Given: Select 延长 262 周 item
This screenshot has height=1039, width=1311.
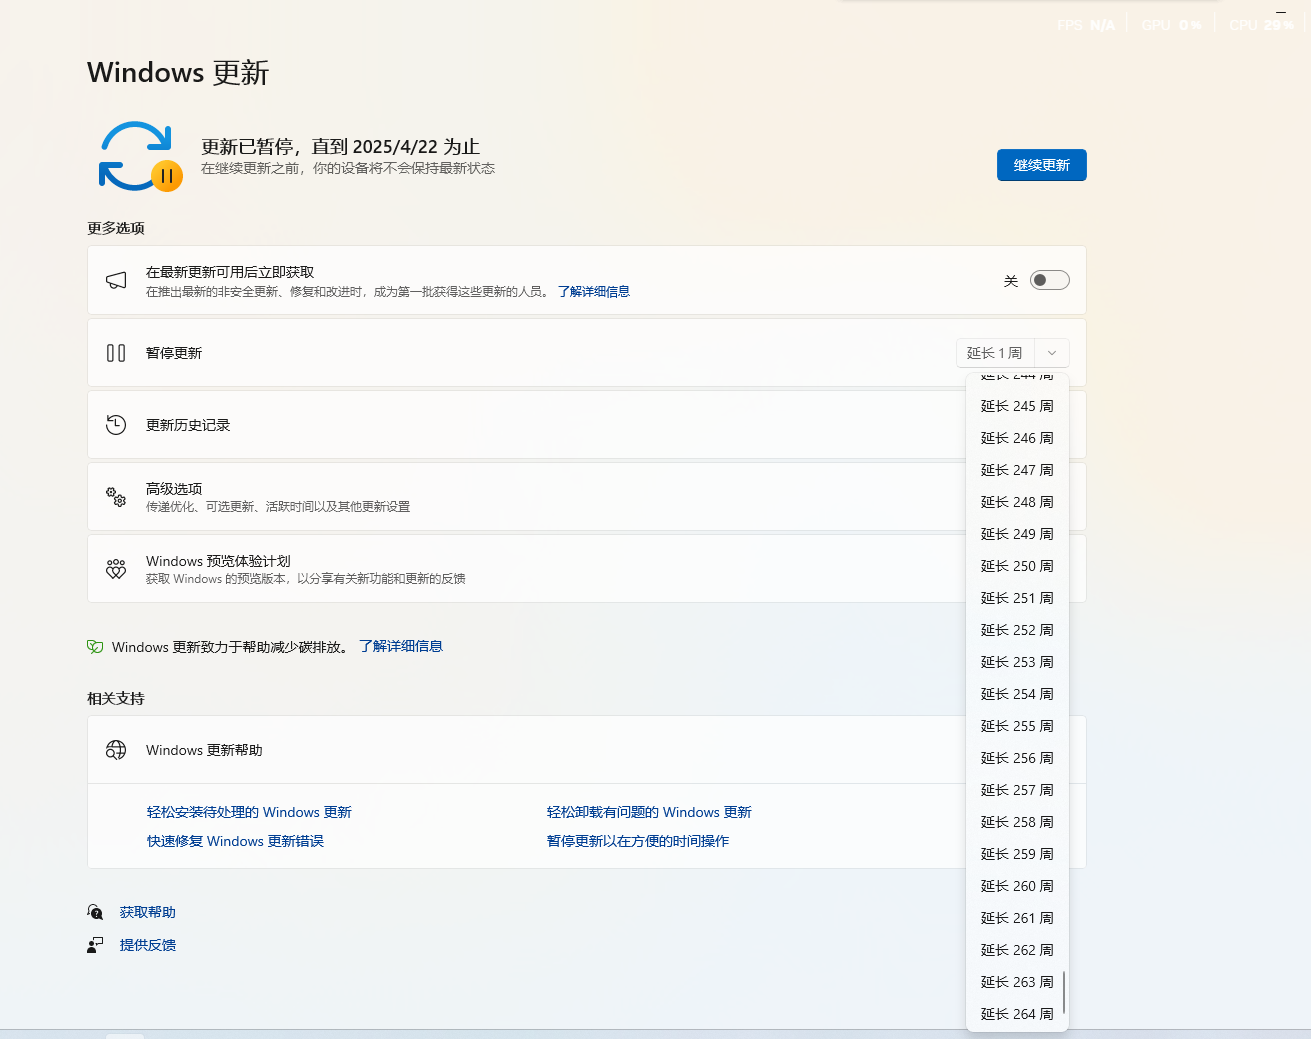Looking at the screenshot, I should (1017, 950).
